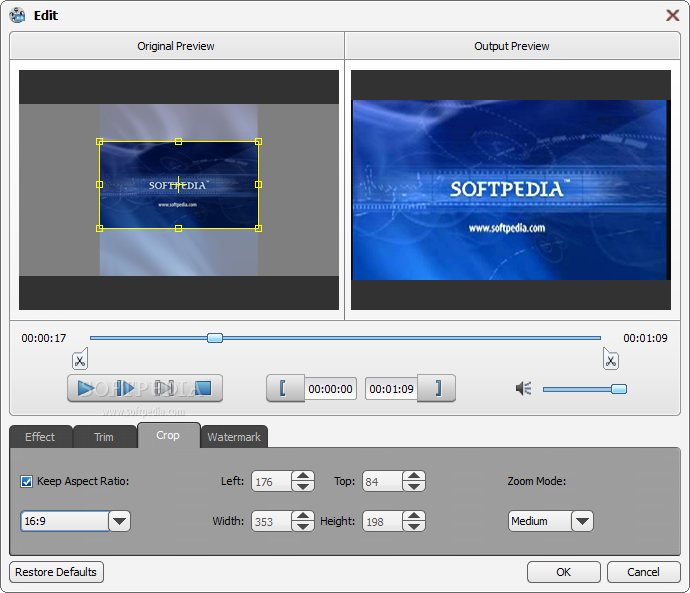The image size is (690, 593).
Task: Click the Output Preview header
Action: tap(512, 46)
